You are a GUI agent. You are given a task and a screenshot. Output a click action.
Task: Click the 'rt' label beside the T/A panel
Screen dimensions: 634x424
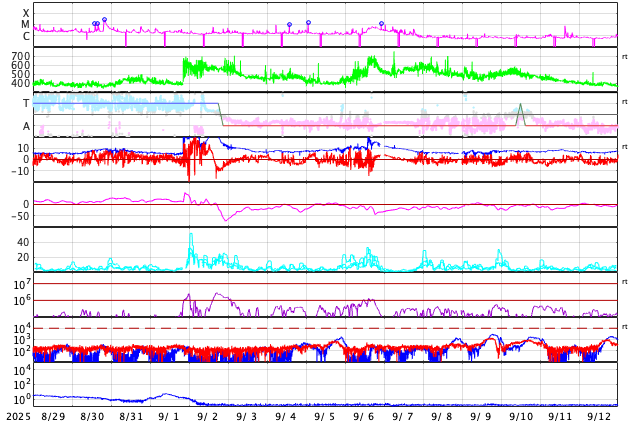pos(625,102)
